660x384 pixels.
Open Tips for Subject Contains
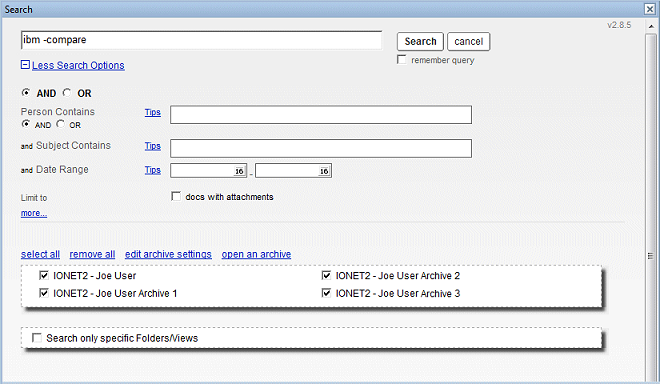pos(153,146)
